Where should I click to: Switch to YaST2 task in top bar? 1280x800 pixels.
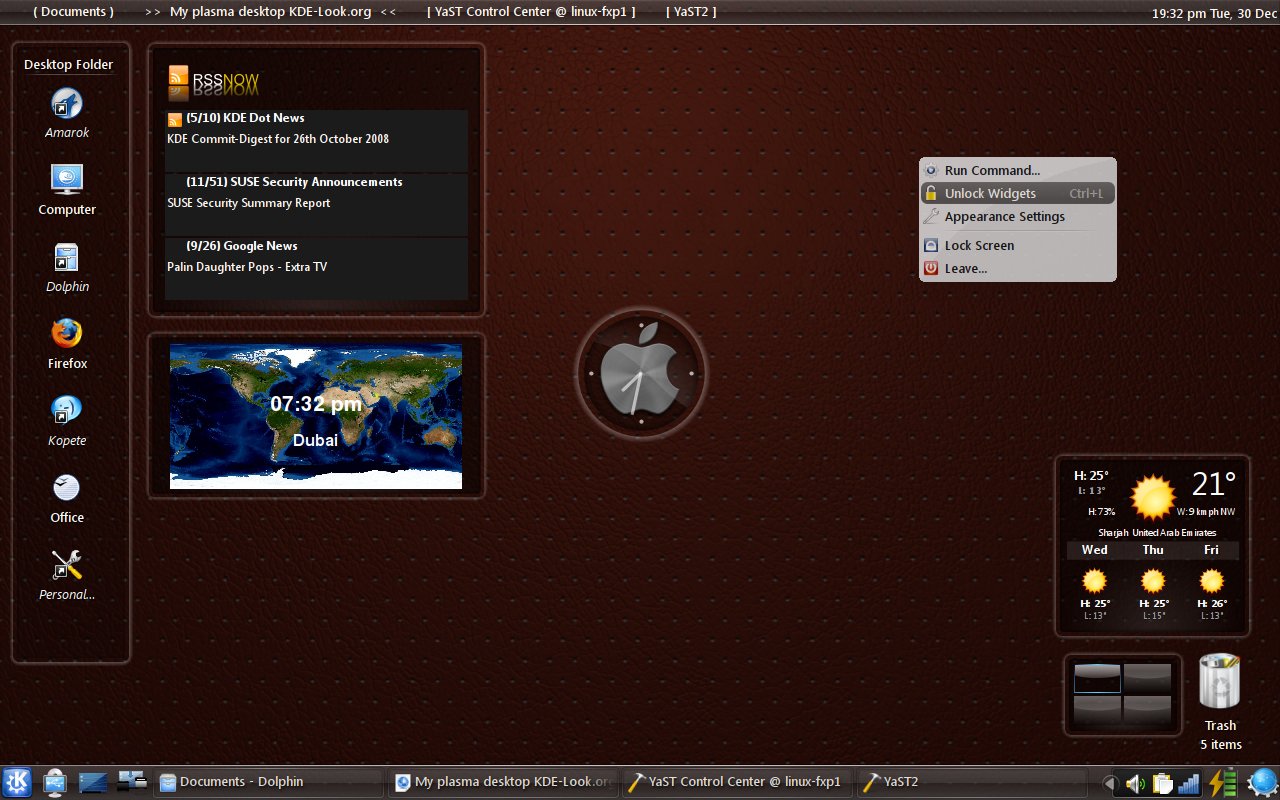(x=691, y=12)
